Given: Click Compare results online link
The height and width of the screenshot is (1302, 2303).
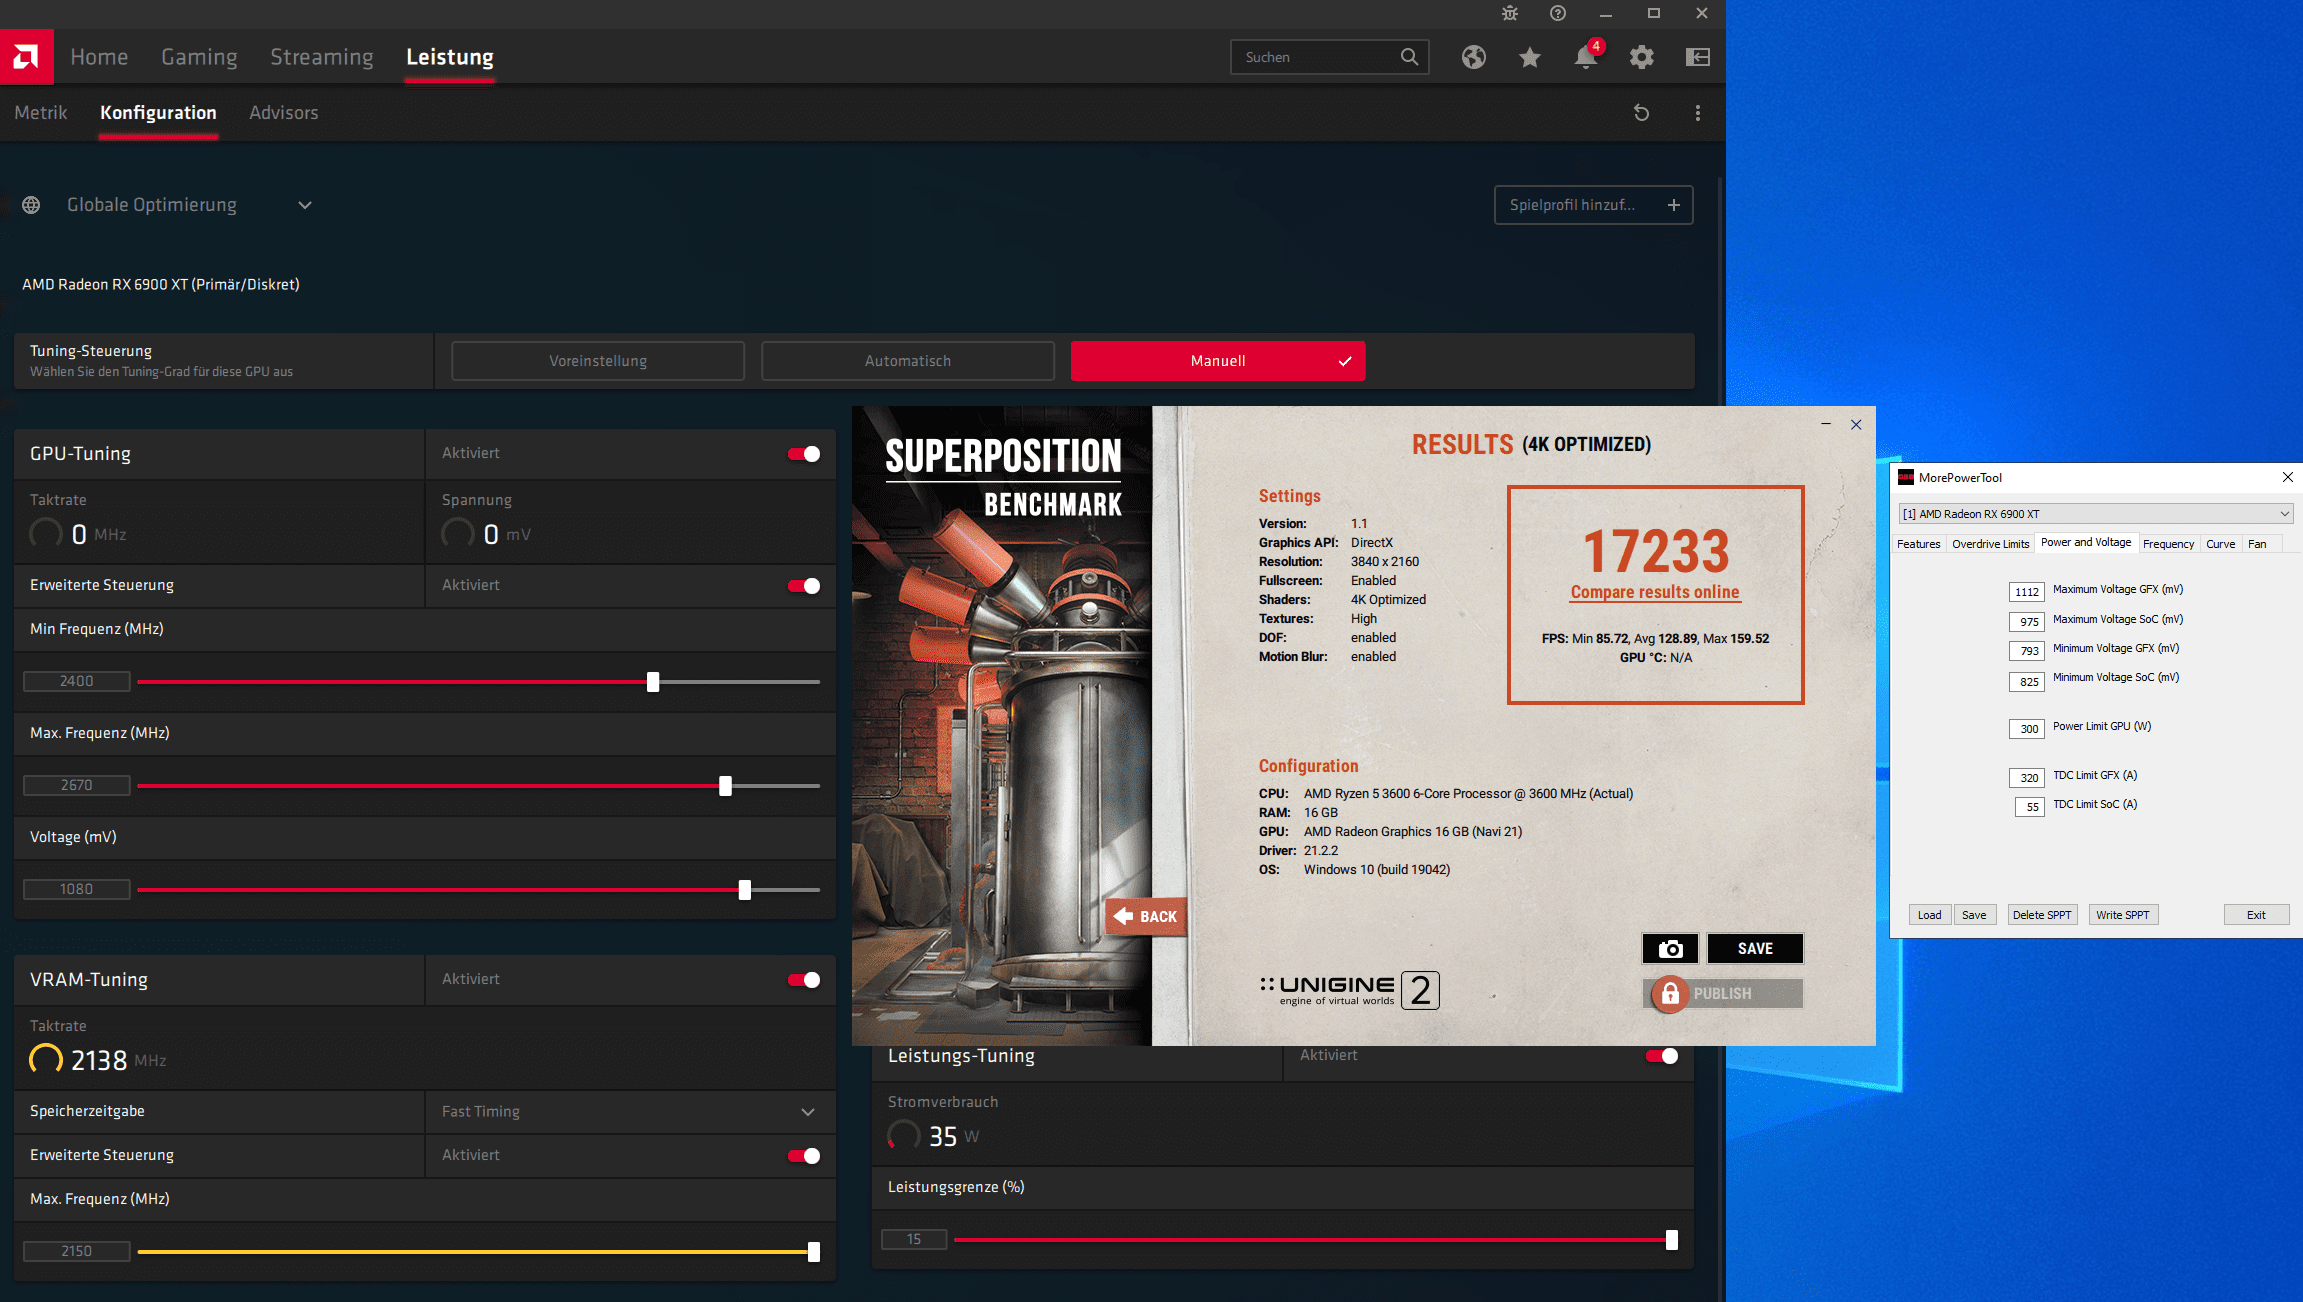Looking at the screenshot, I should [x=1655, y=592].
